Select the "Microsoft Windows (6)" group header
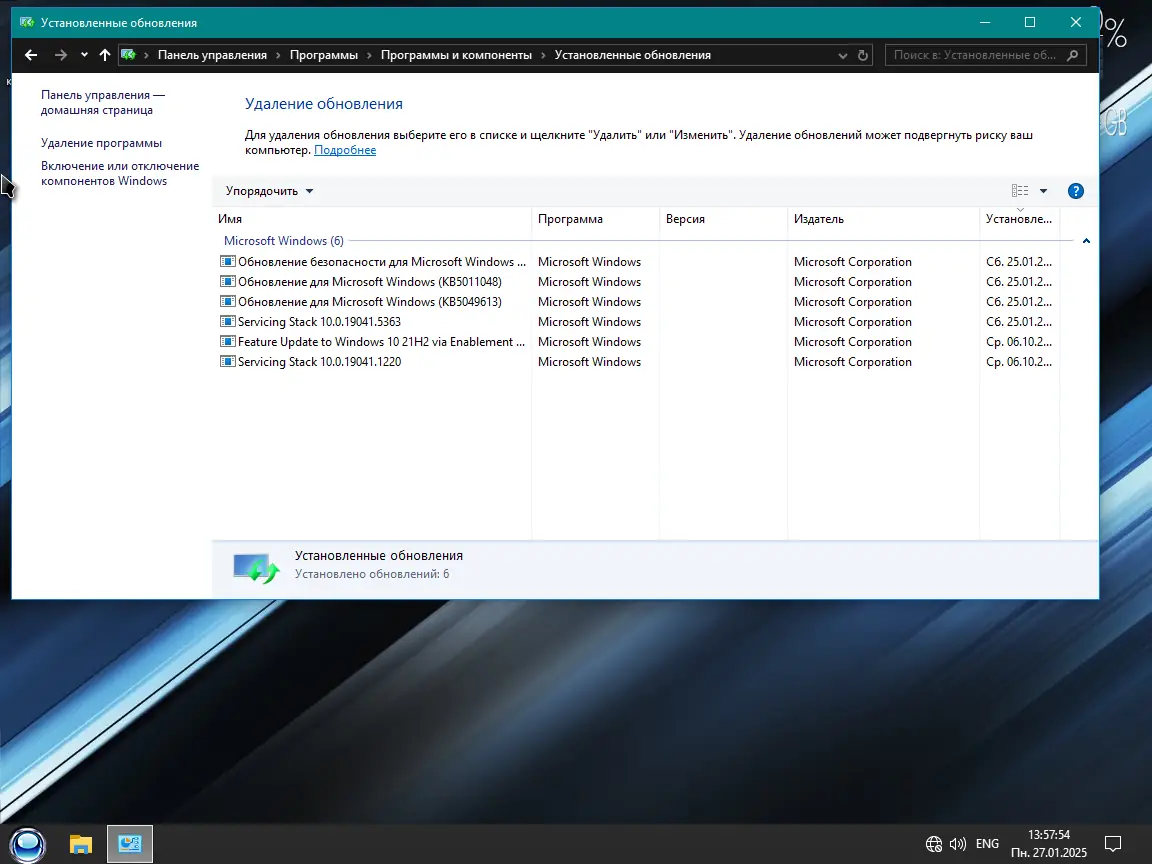 (284, 241)
